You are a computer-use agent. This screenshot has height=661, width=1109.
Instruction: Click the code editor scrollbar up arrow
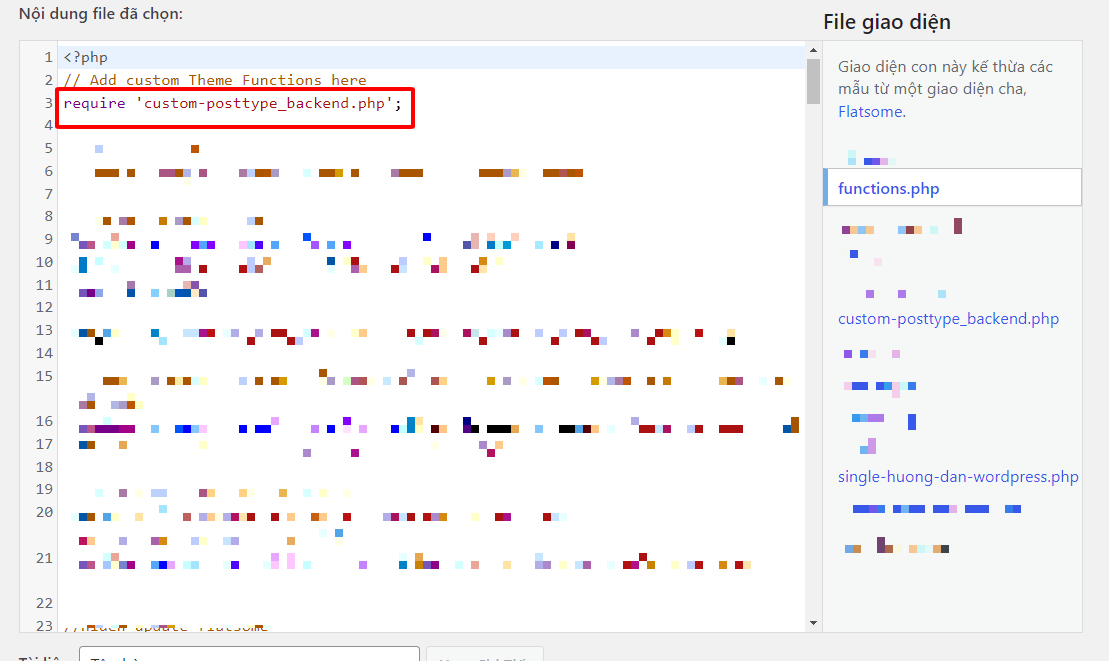click(813, 50)
